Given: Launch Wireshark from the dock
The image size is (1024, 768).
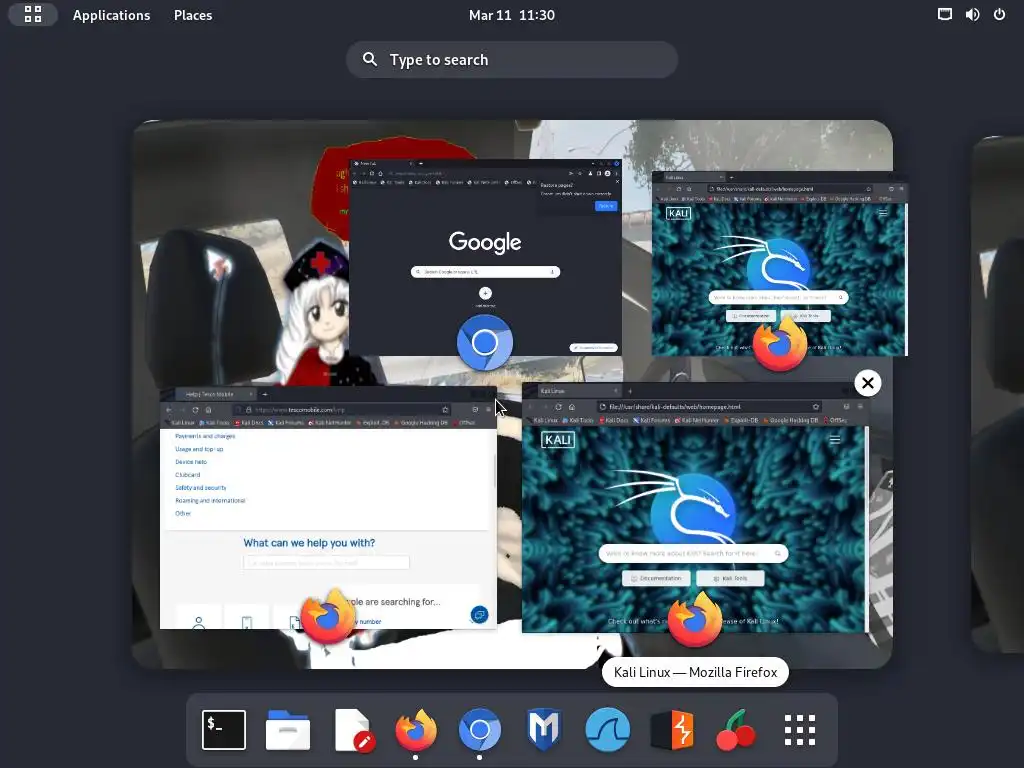Looking at the screenshot, I should [x=607, y=729].
